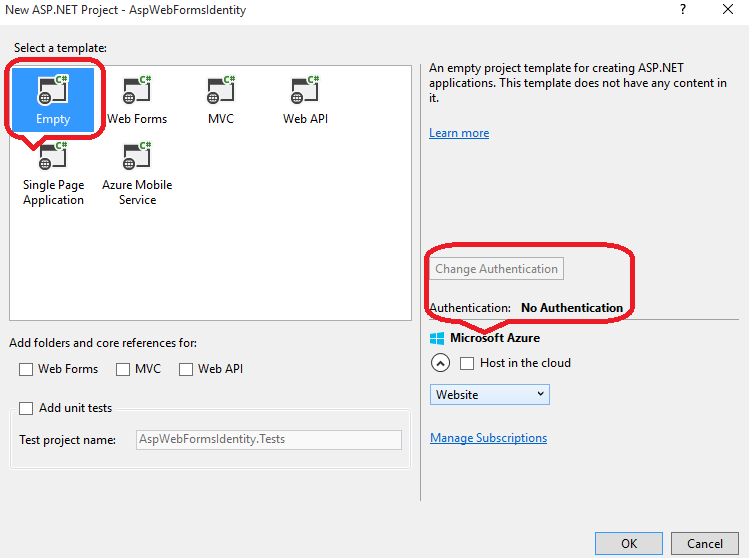Open the Learn more link

[459, 133]
